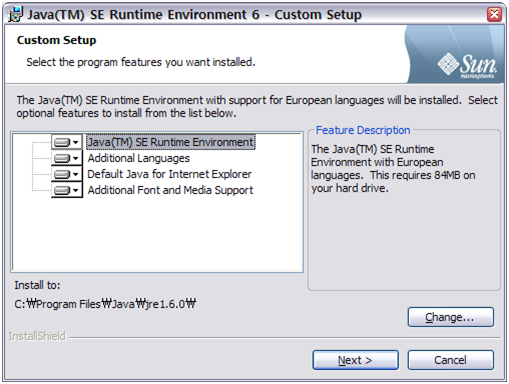
Task: Open dropdown arrow for Additional Font and Media Support
Action: (x=76, y=190)
